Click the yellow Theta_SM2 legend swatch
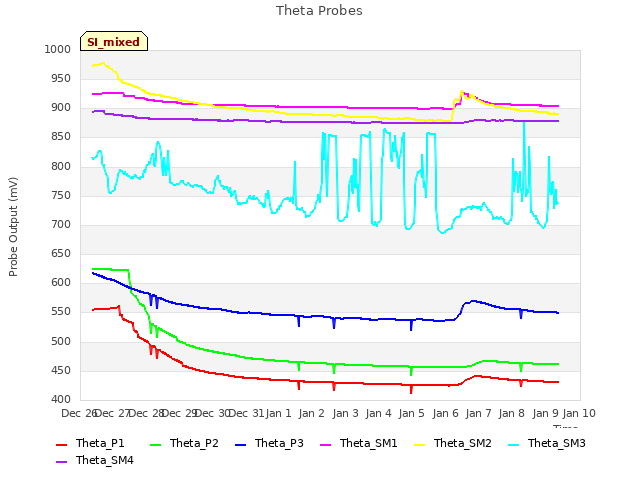 [x=420, y=444]
